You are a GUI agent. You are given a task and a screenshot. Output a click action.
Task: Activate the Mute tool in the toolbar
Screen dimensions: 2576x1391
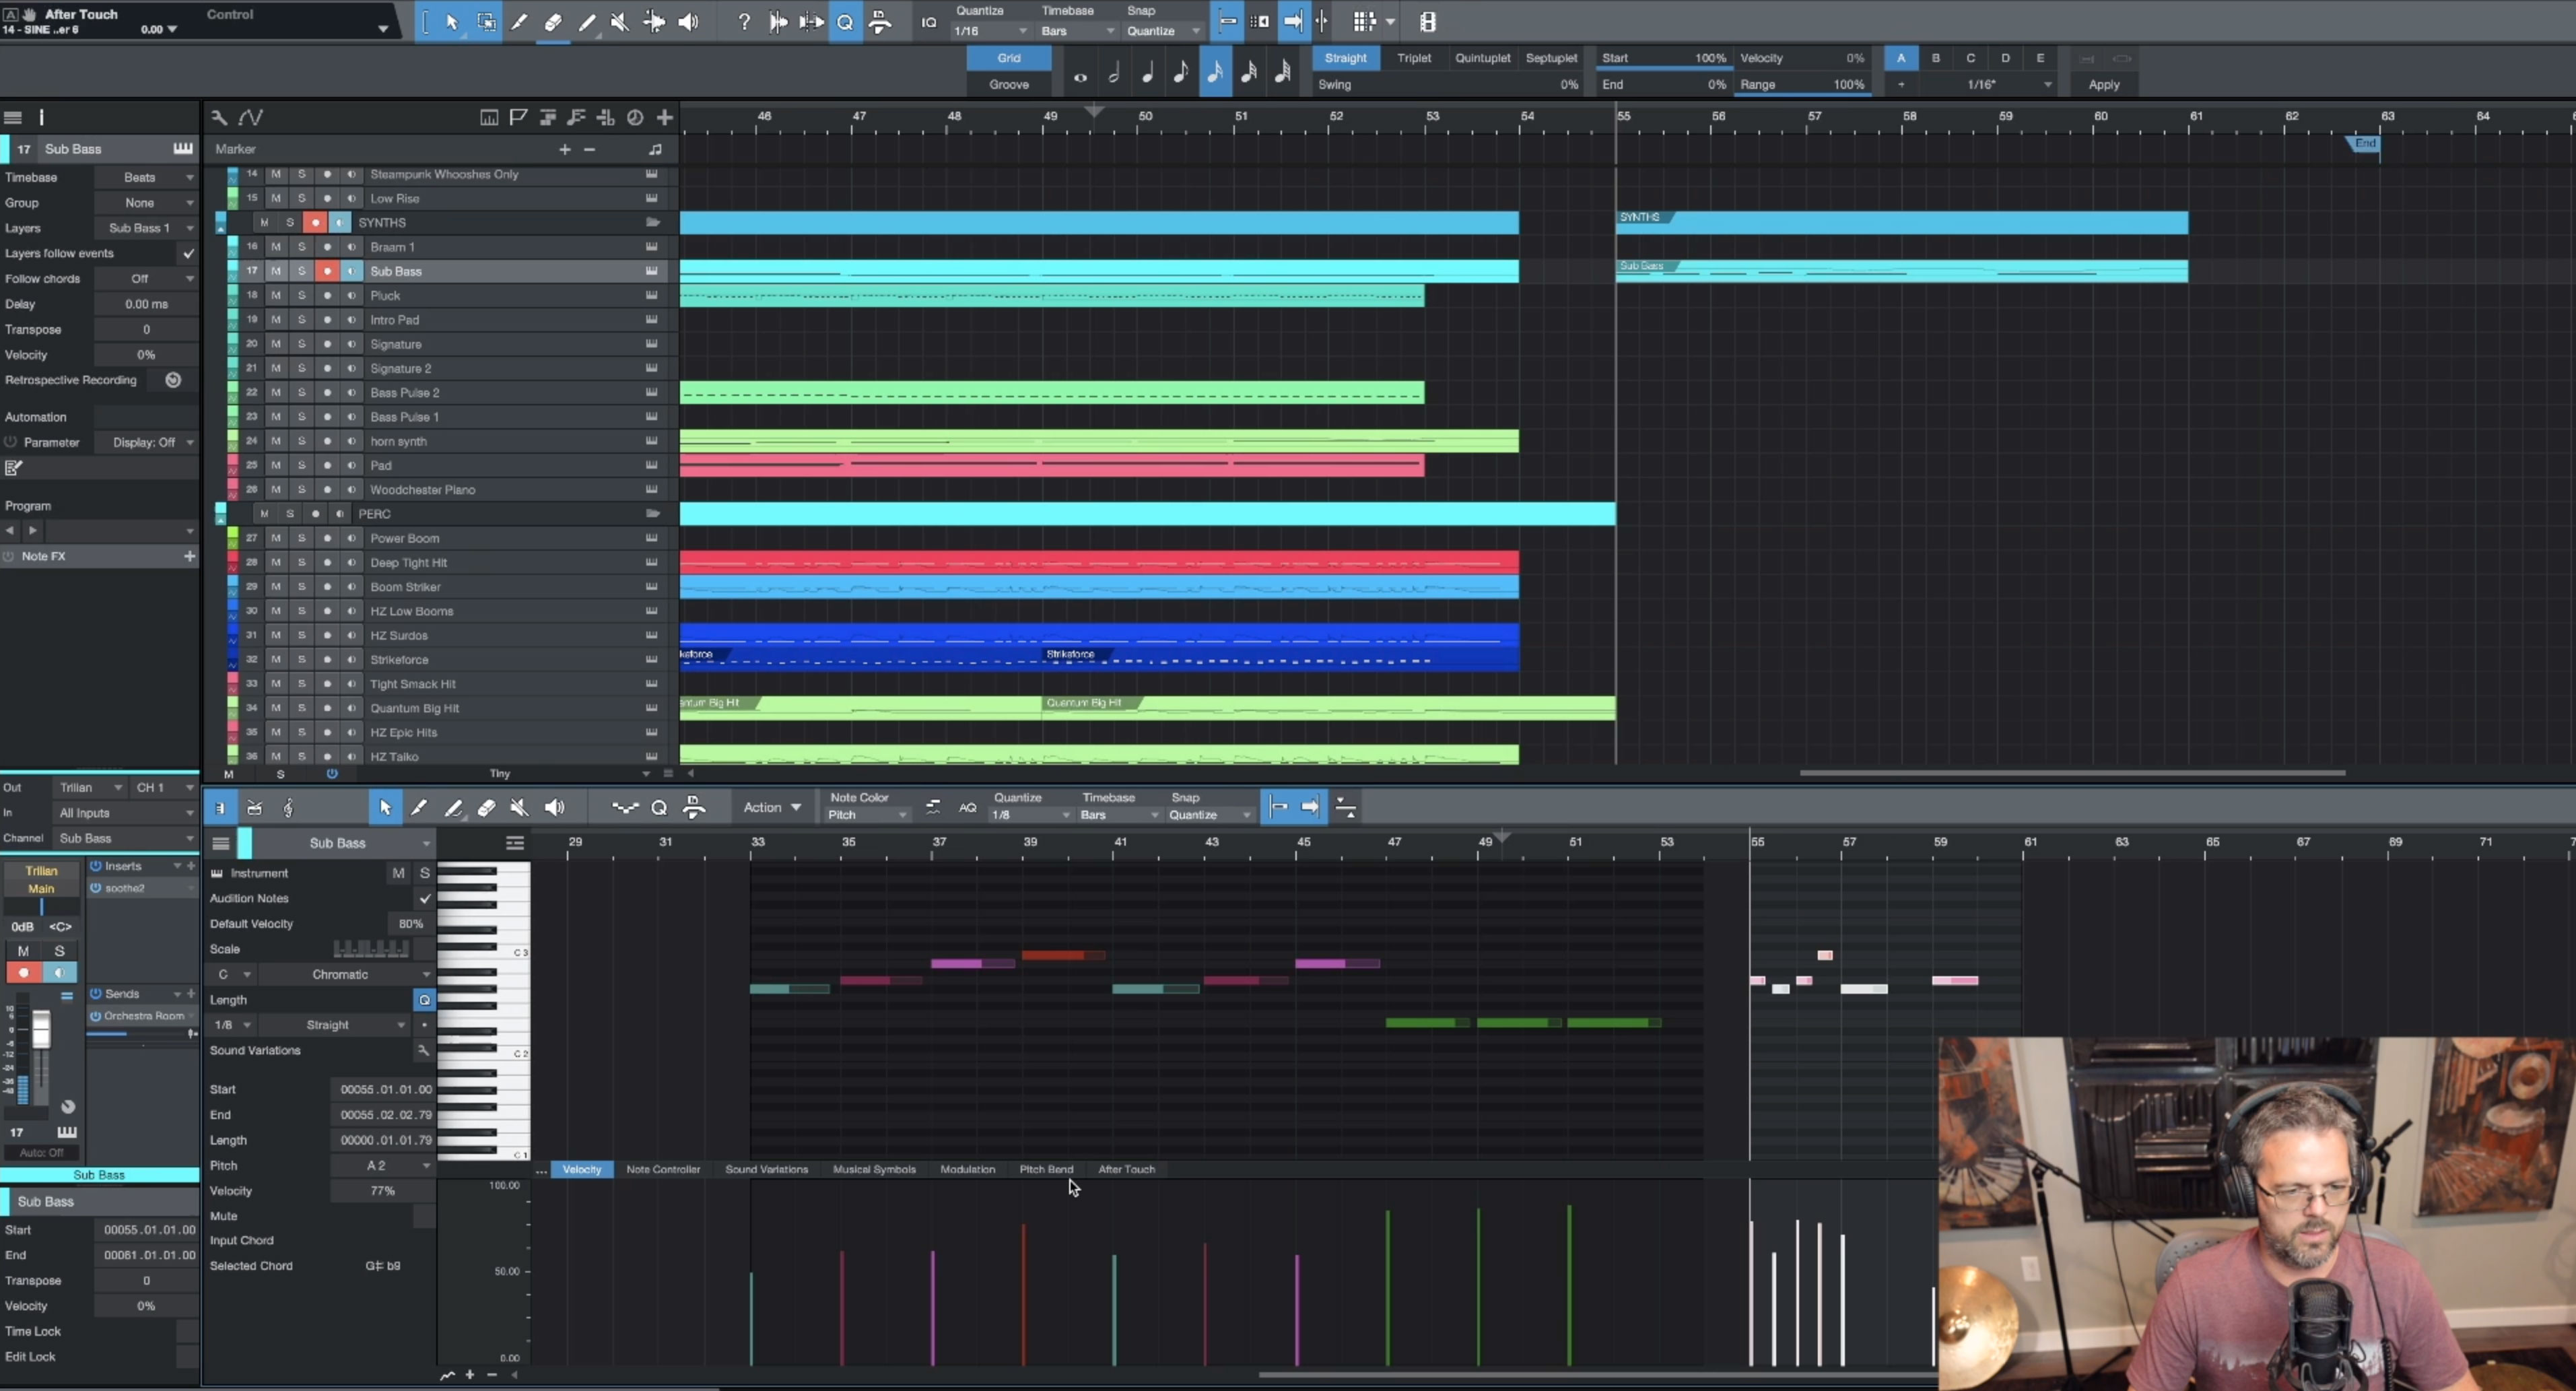click(x=620, y=22)
